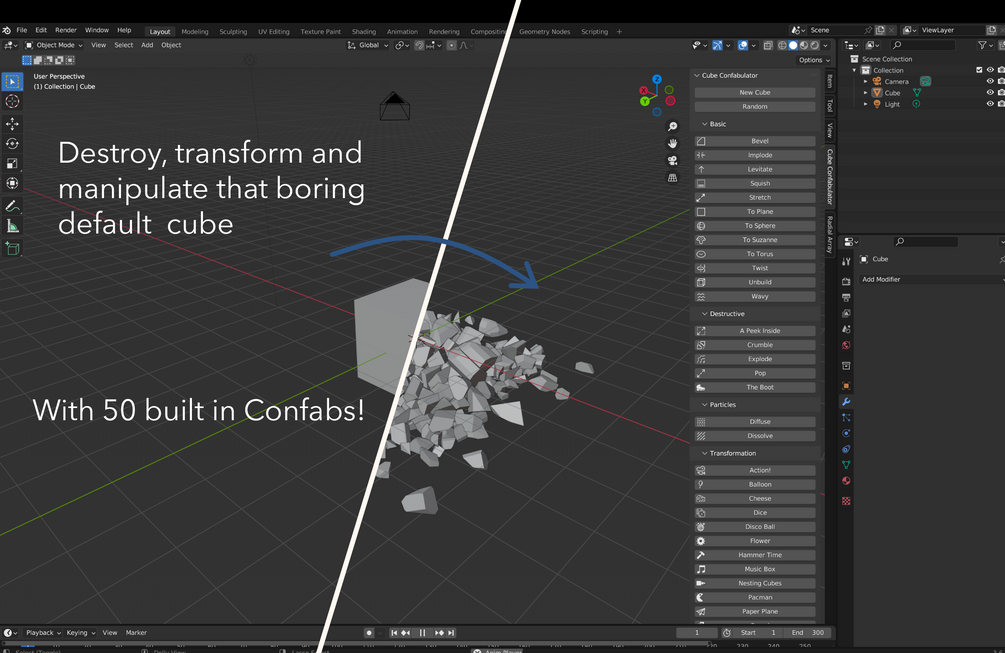Open the Output properties tab icon
The width and height of the screenshot is (1005, 653).
846,297
